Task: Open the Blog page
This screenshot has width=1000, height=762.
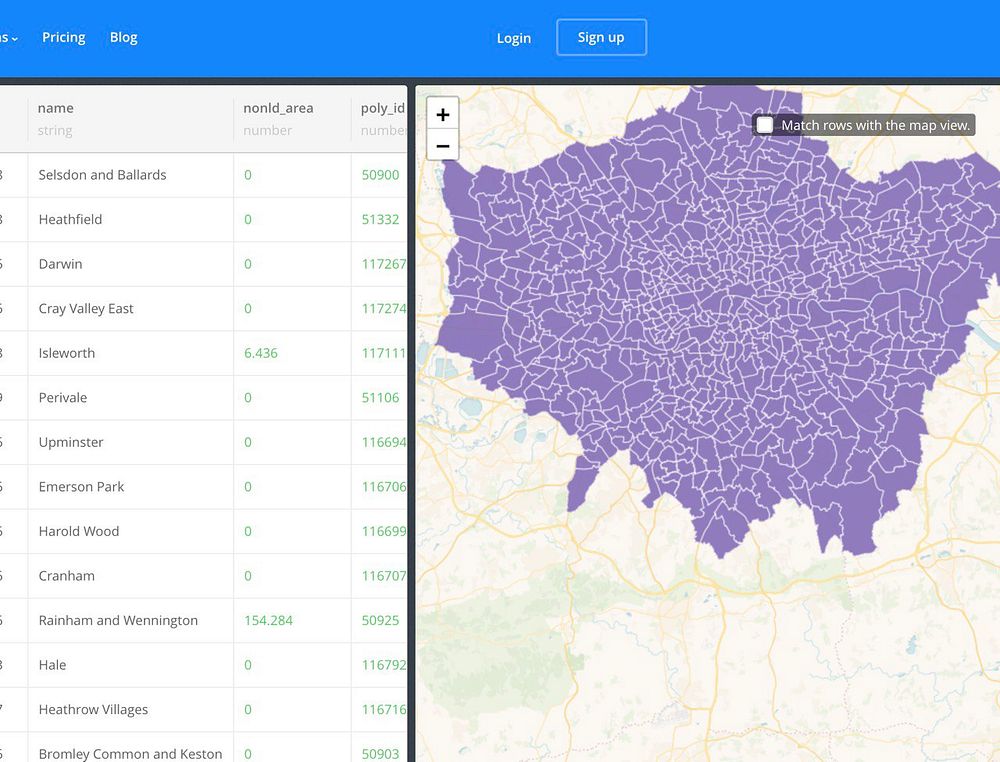Action: pos(124,38)
